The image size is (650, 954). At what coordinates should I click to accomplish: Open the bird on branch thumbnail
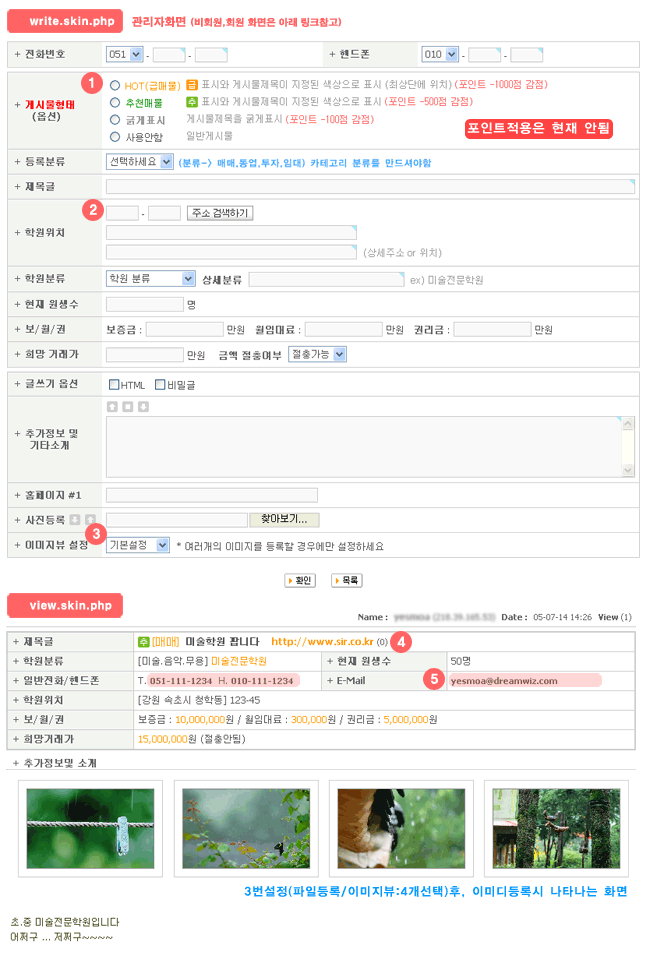coord(401,829)
